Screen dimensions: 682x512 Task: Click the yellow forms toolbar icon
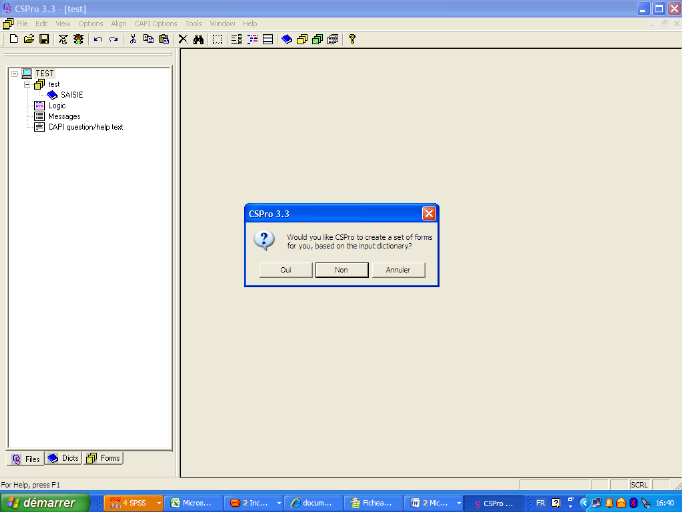point(302,39)
